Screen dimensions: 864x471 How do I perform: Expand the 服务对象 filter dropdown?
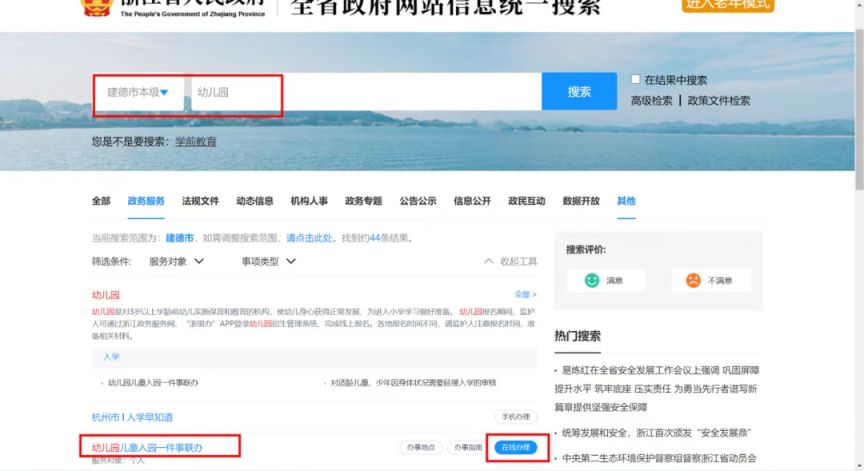pyautogui.click(x=176, y=261)
